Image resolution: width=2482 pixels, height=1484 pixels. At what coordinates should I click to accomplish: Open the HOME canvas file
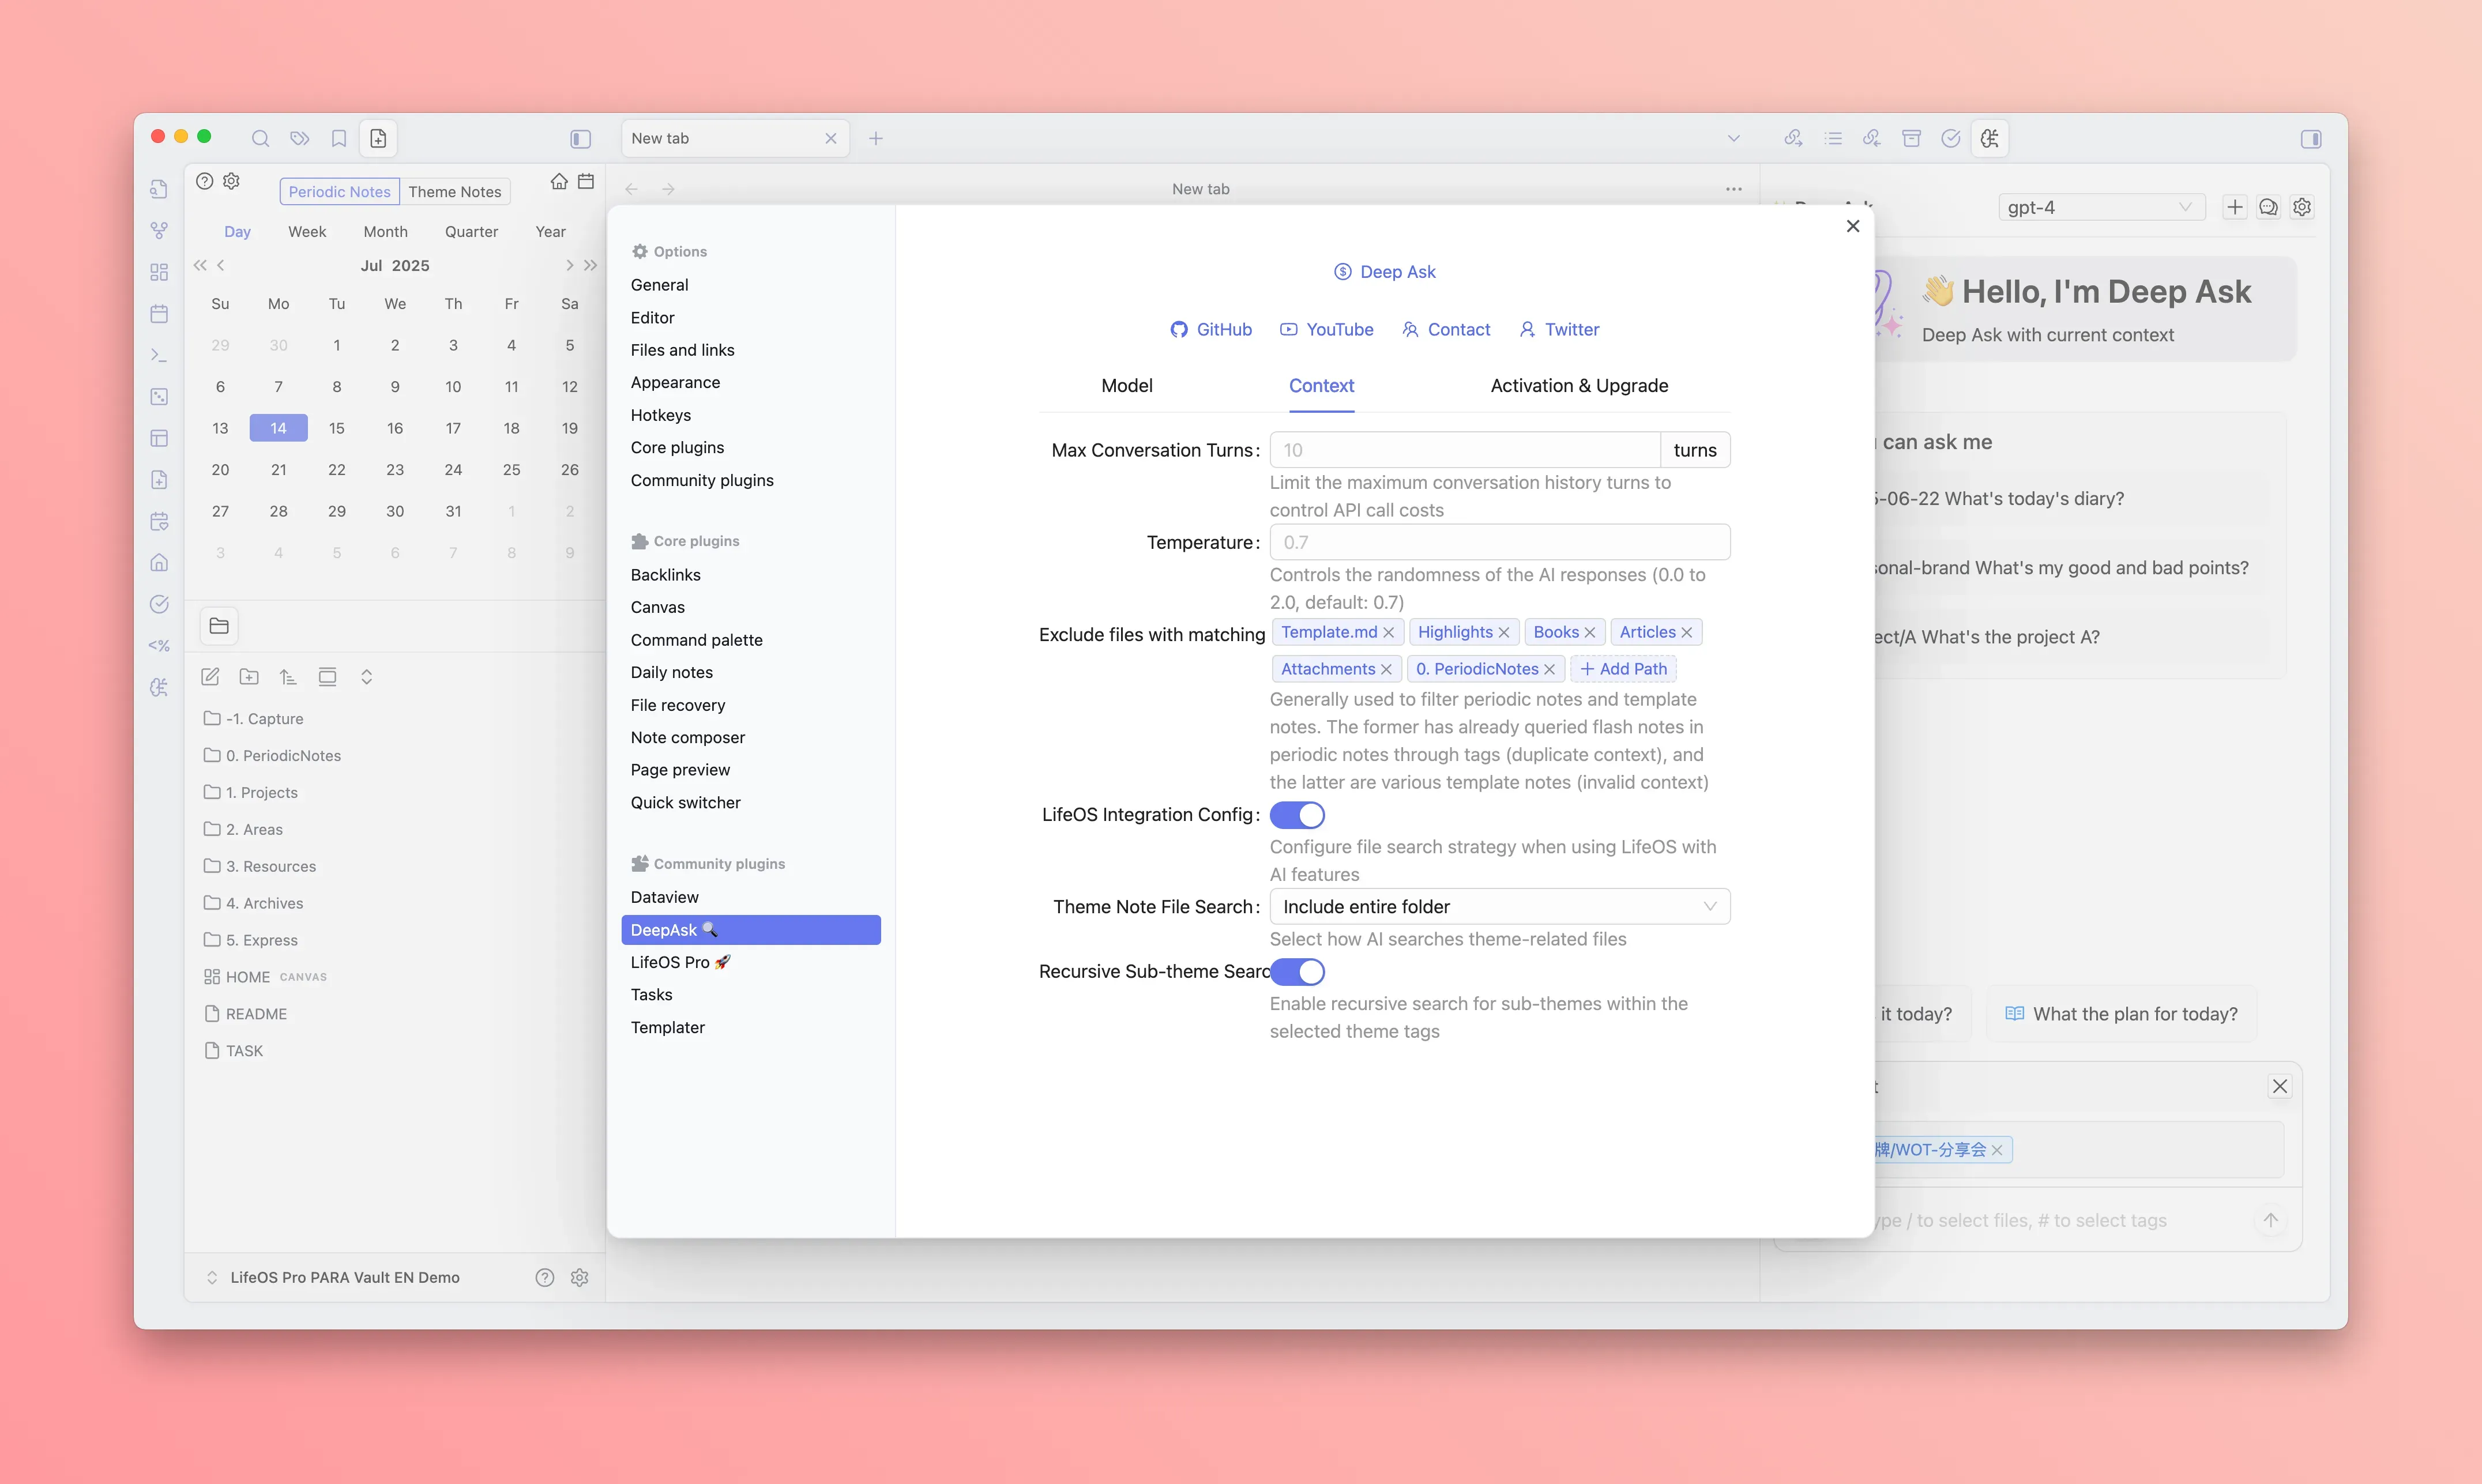265,977
